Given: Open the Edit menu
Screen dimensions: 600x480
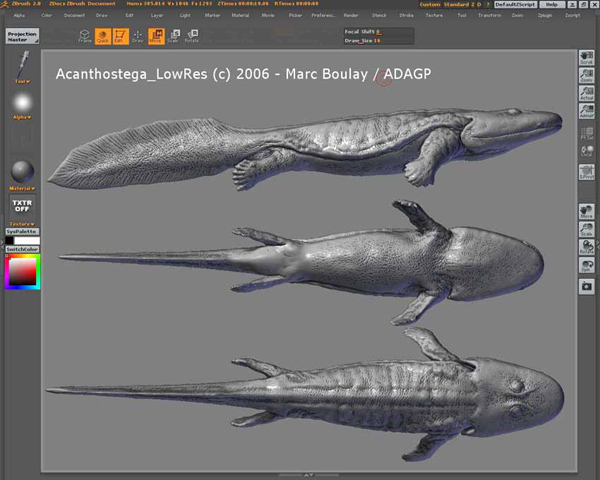Looking at the screenshot, I should (130, 15).
